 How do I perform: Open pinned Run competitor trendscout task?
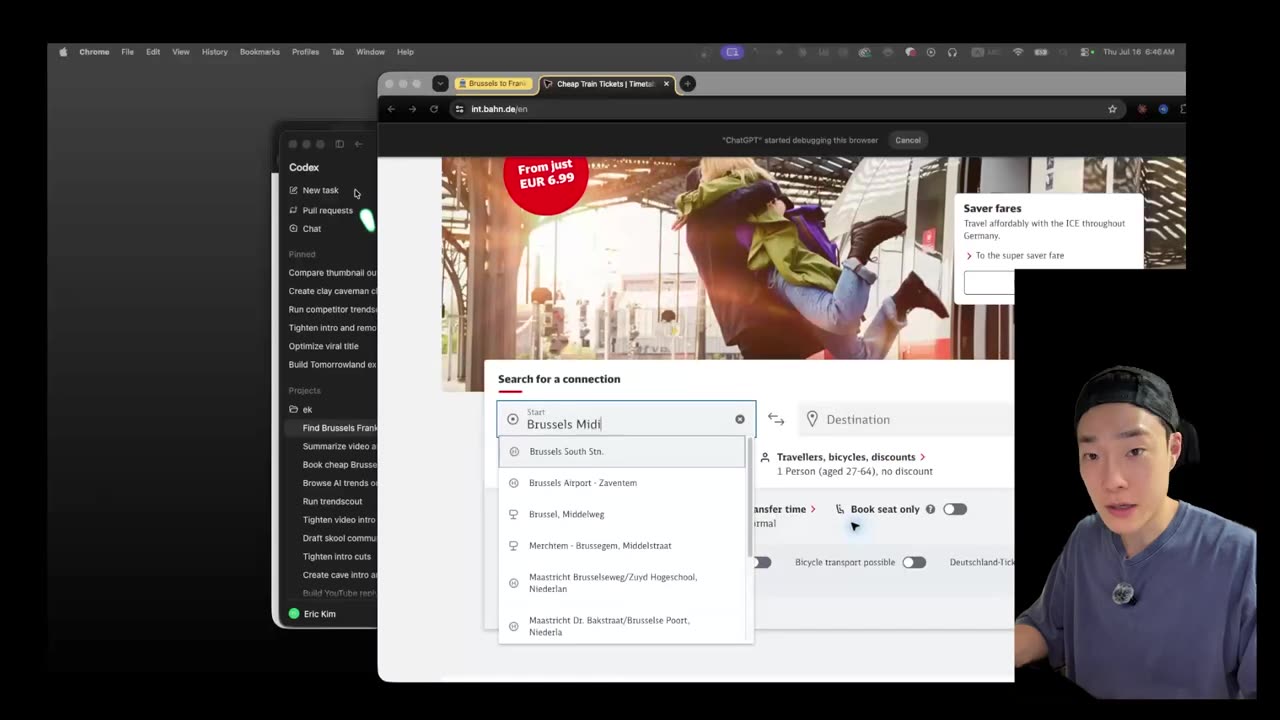click(332, 310)
